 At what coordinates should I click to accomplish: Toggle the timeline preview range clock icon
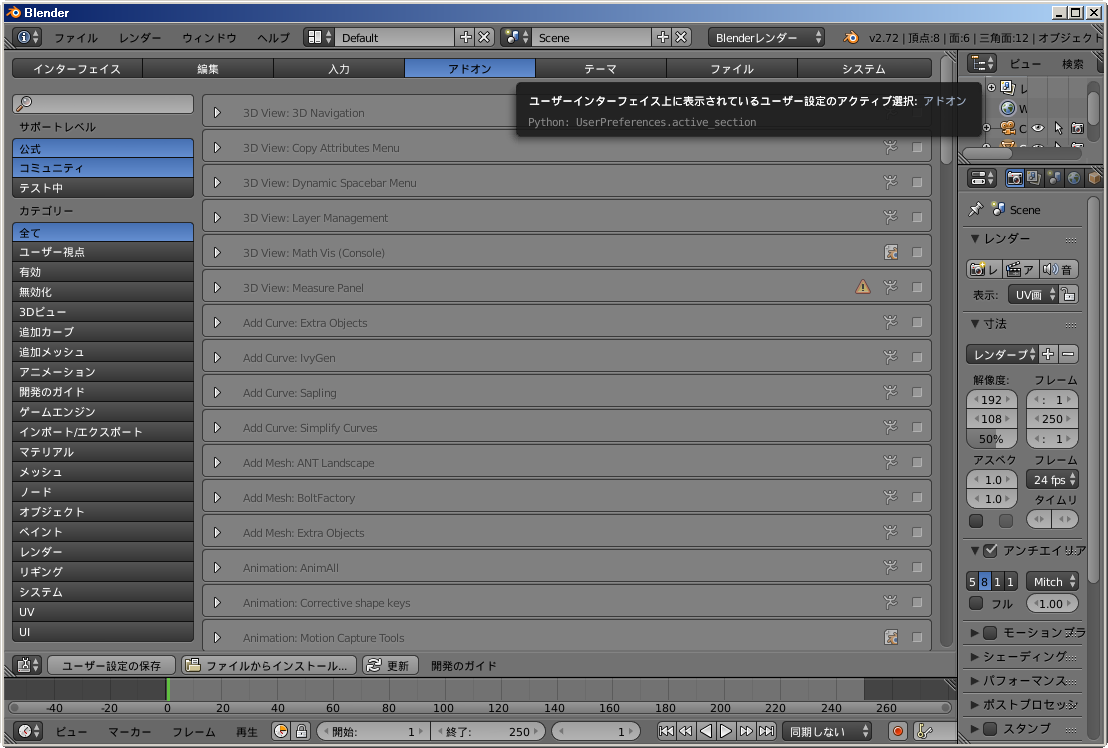(281, 731)
